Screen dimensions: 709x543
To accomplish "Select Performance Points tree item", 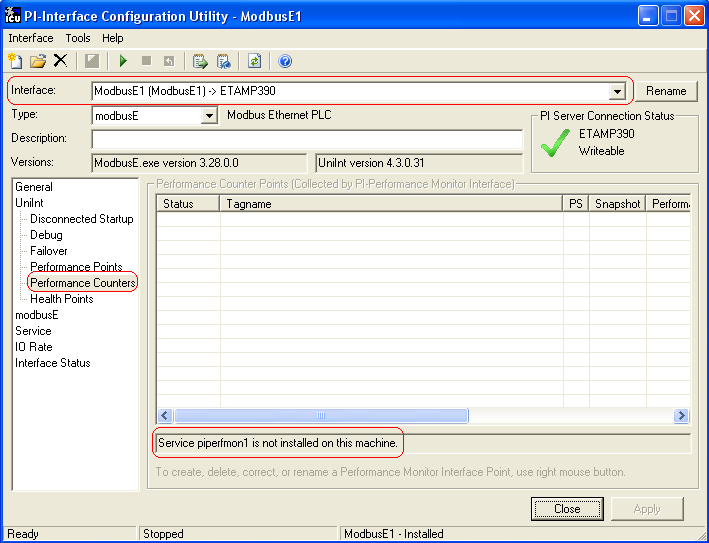I will tap(76, 267).
